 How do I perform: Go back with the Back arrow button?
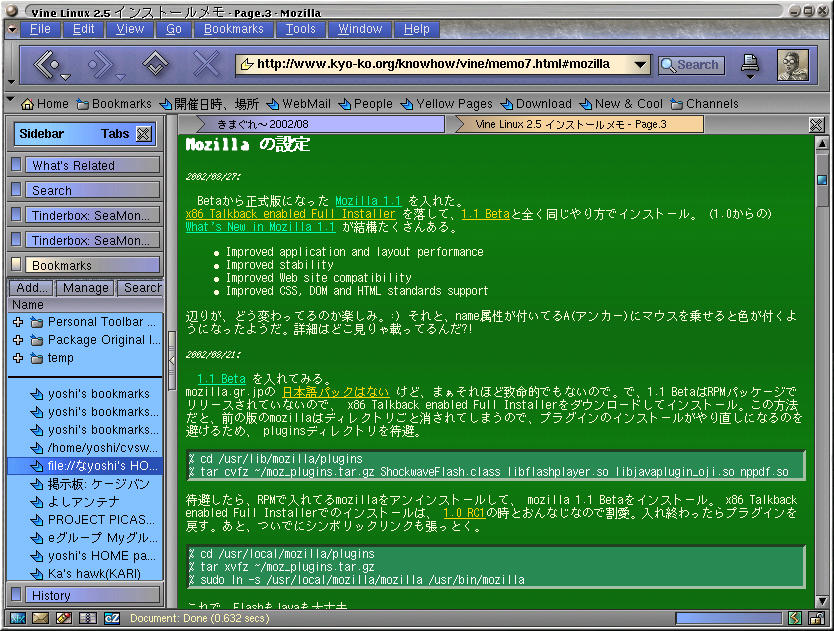coord(47,64)
